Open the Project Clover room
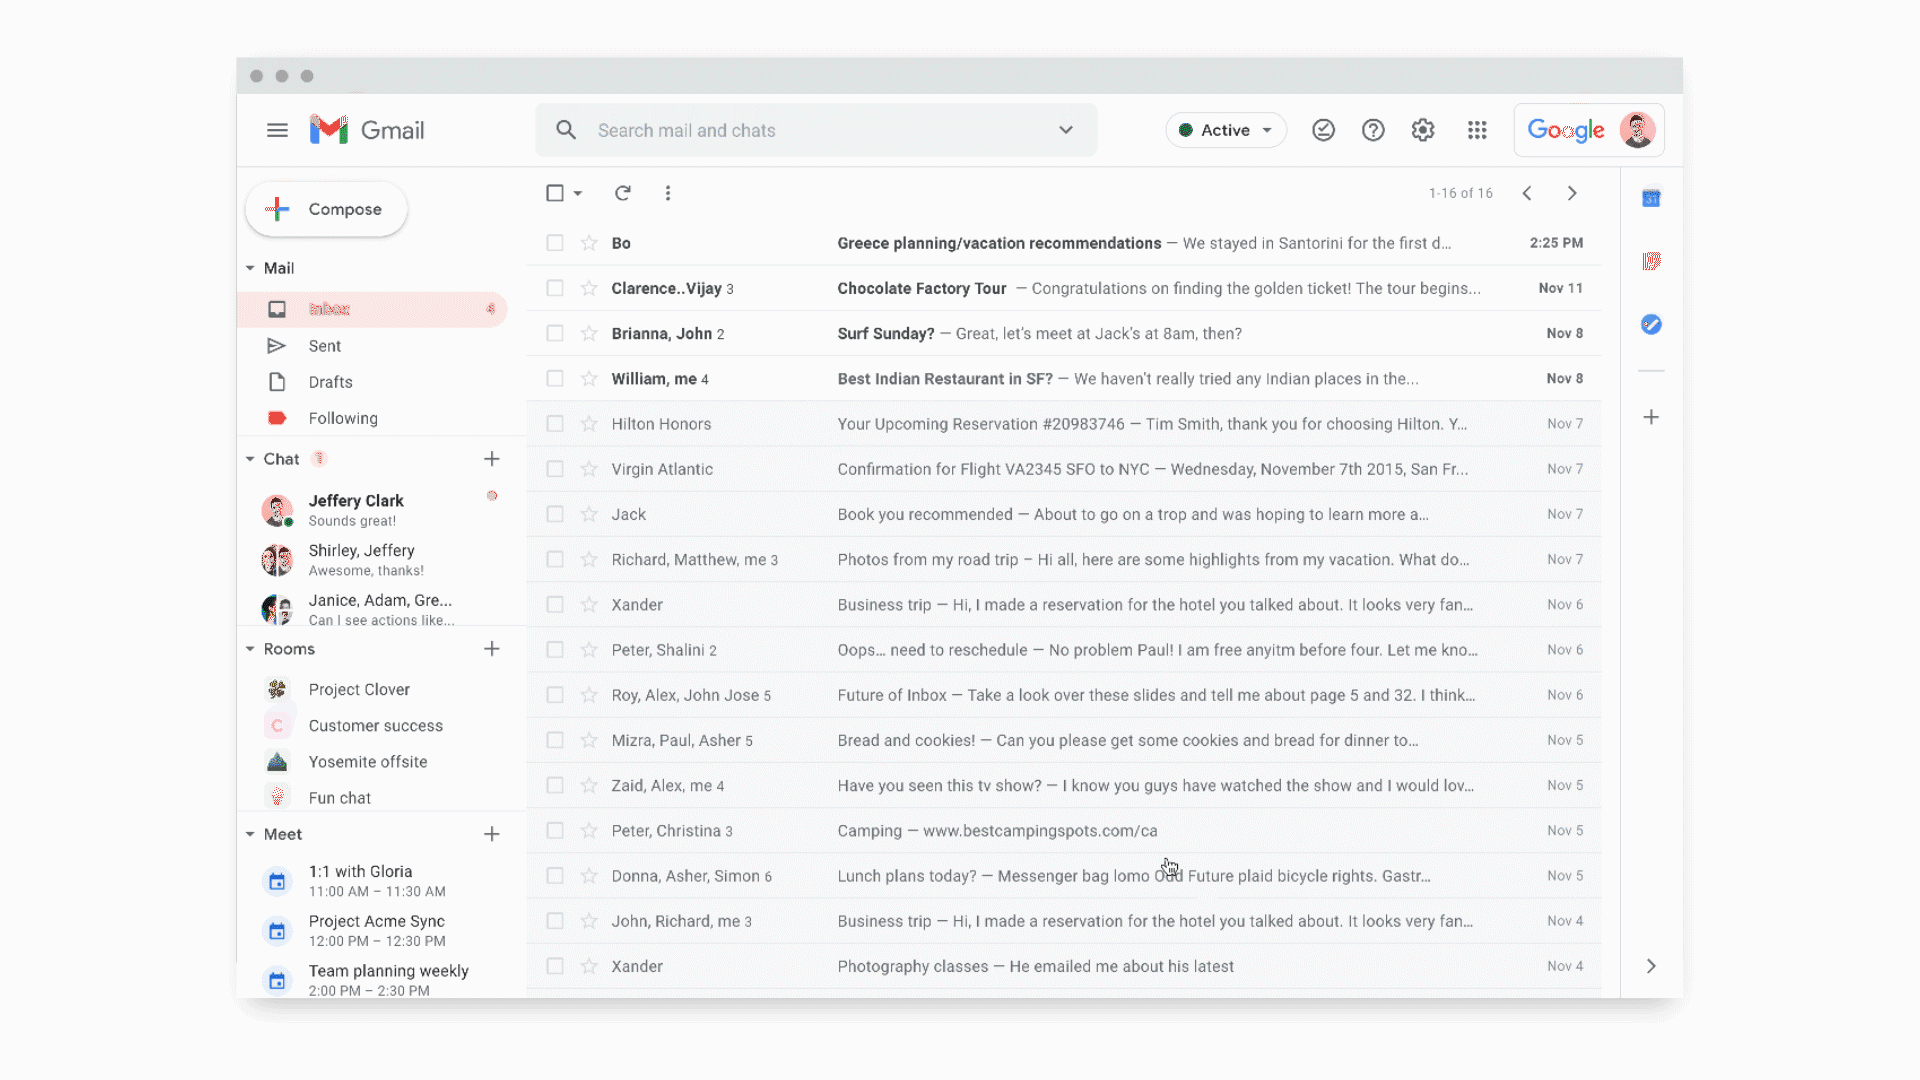This screenshot has height=1080, width=1920. click(359, 689)
